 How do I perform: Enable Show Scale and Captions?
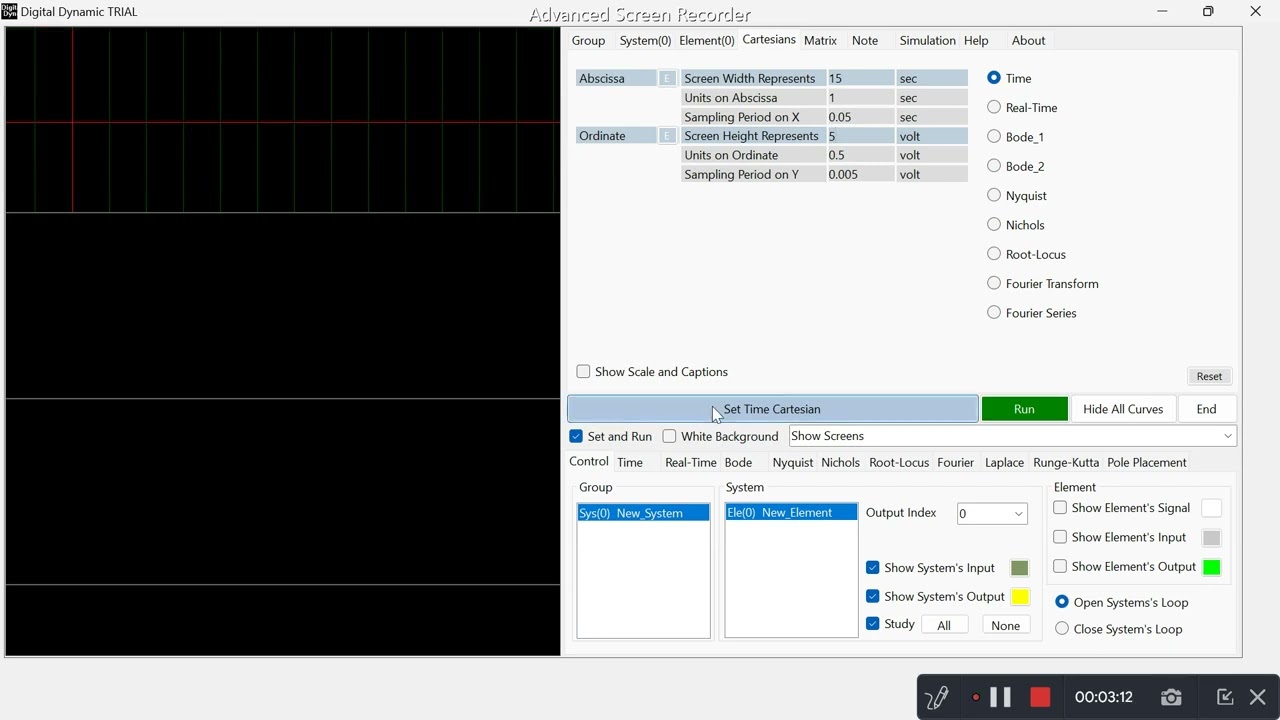pyautogui.click(x=584, y=372)
